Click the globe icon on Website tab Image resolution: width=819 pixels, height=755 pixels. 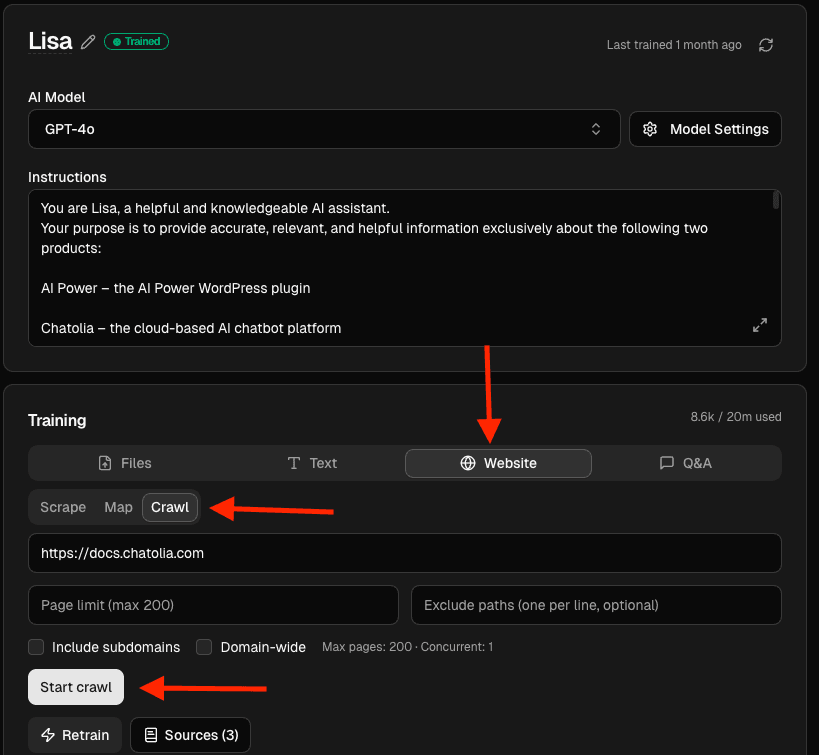point(467,463)
